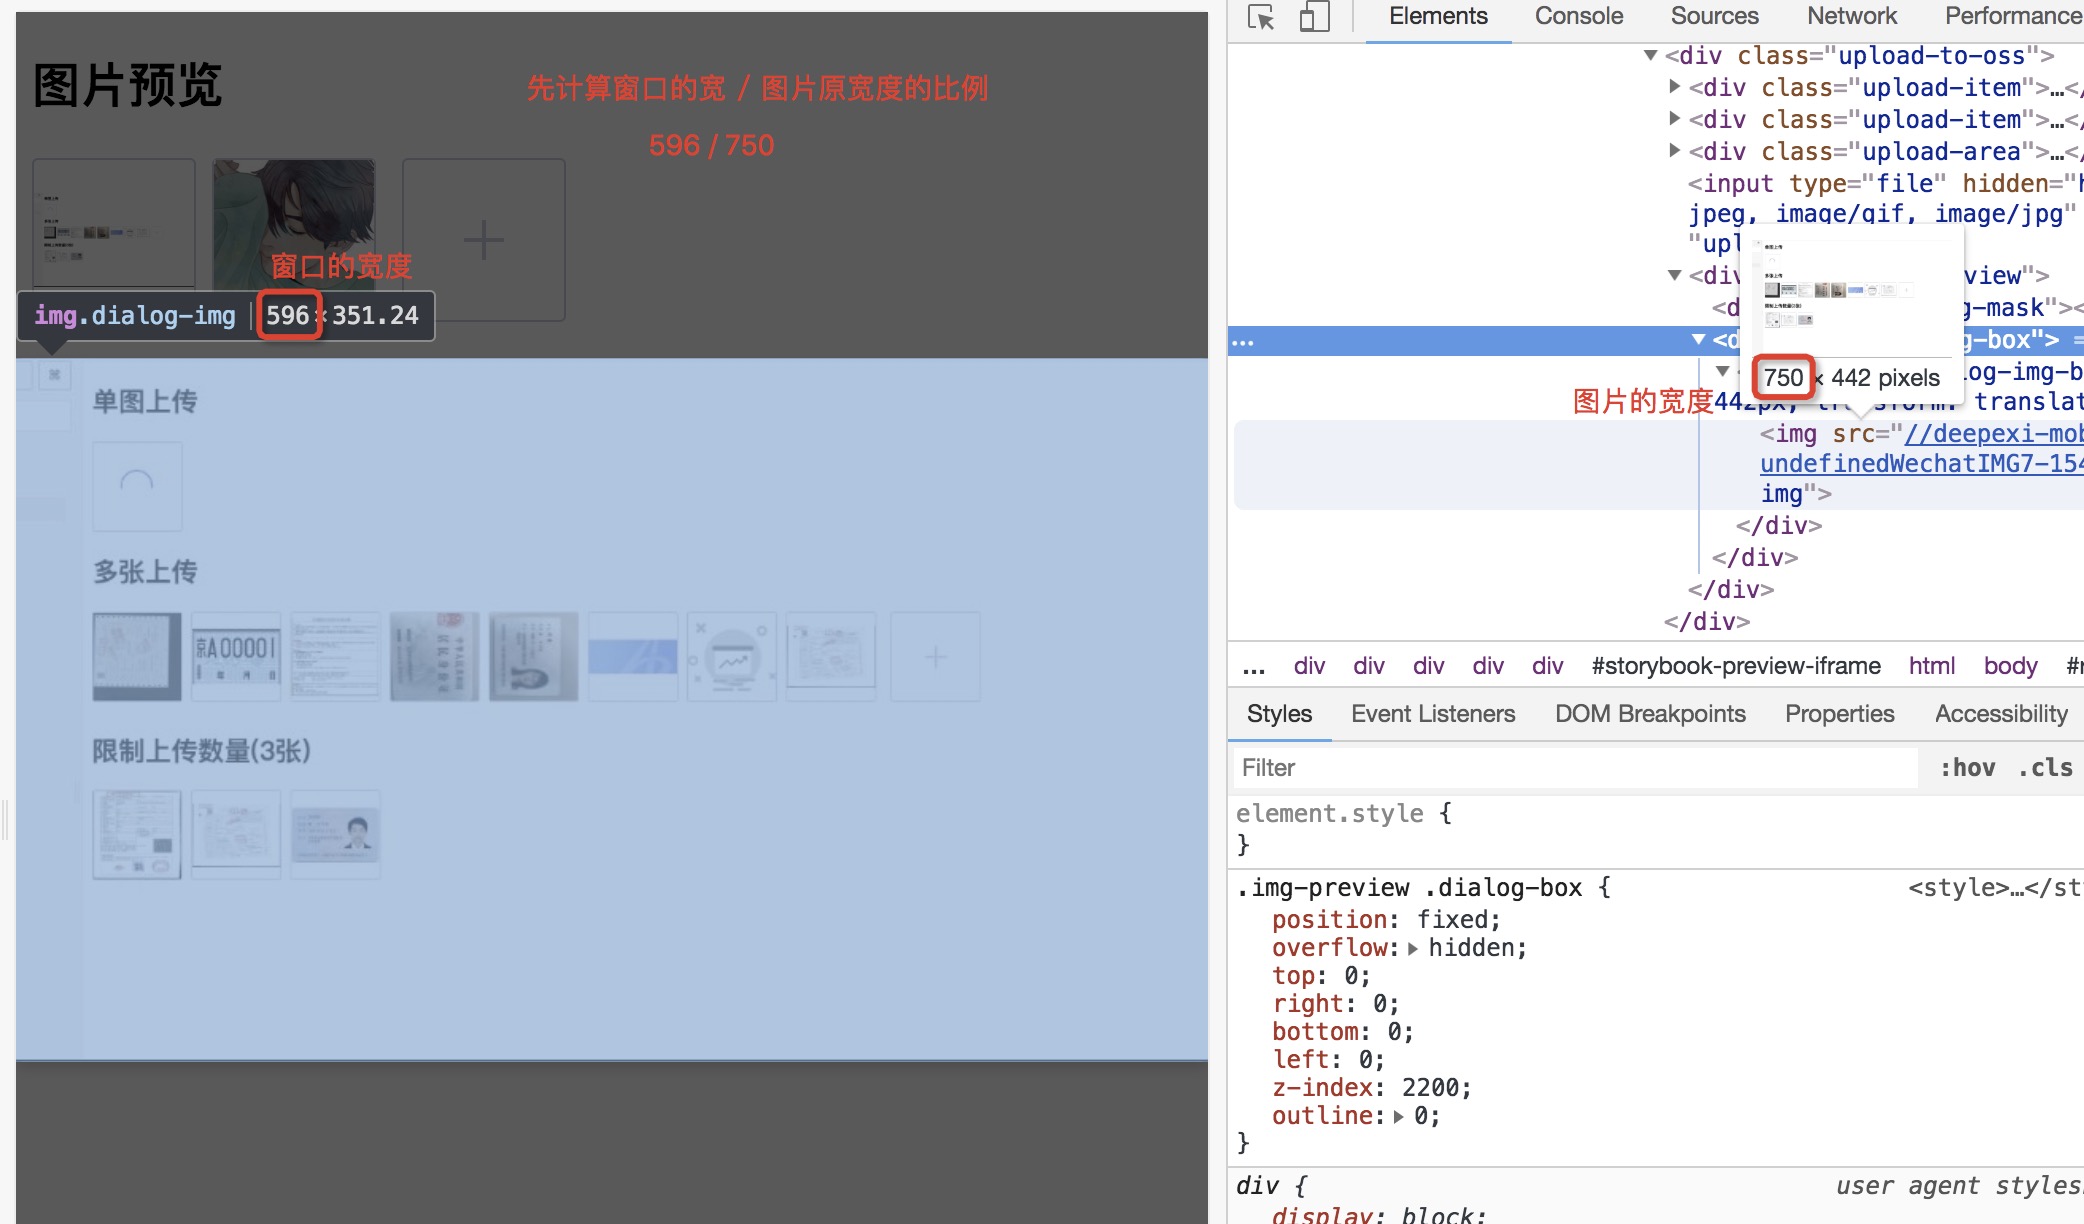This screenshot has width=2084, height=1224.
Task: Click the Properties panel tab
Action: (x=1839, y=714)
